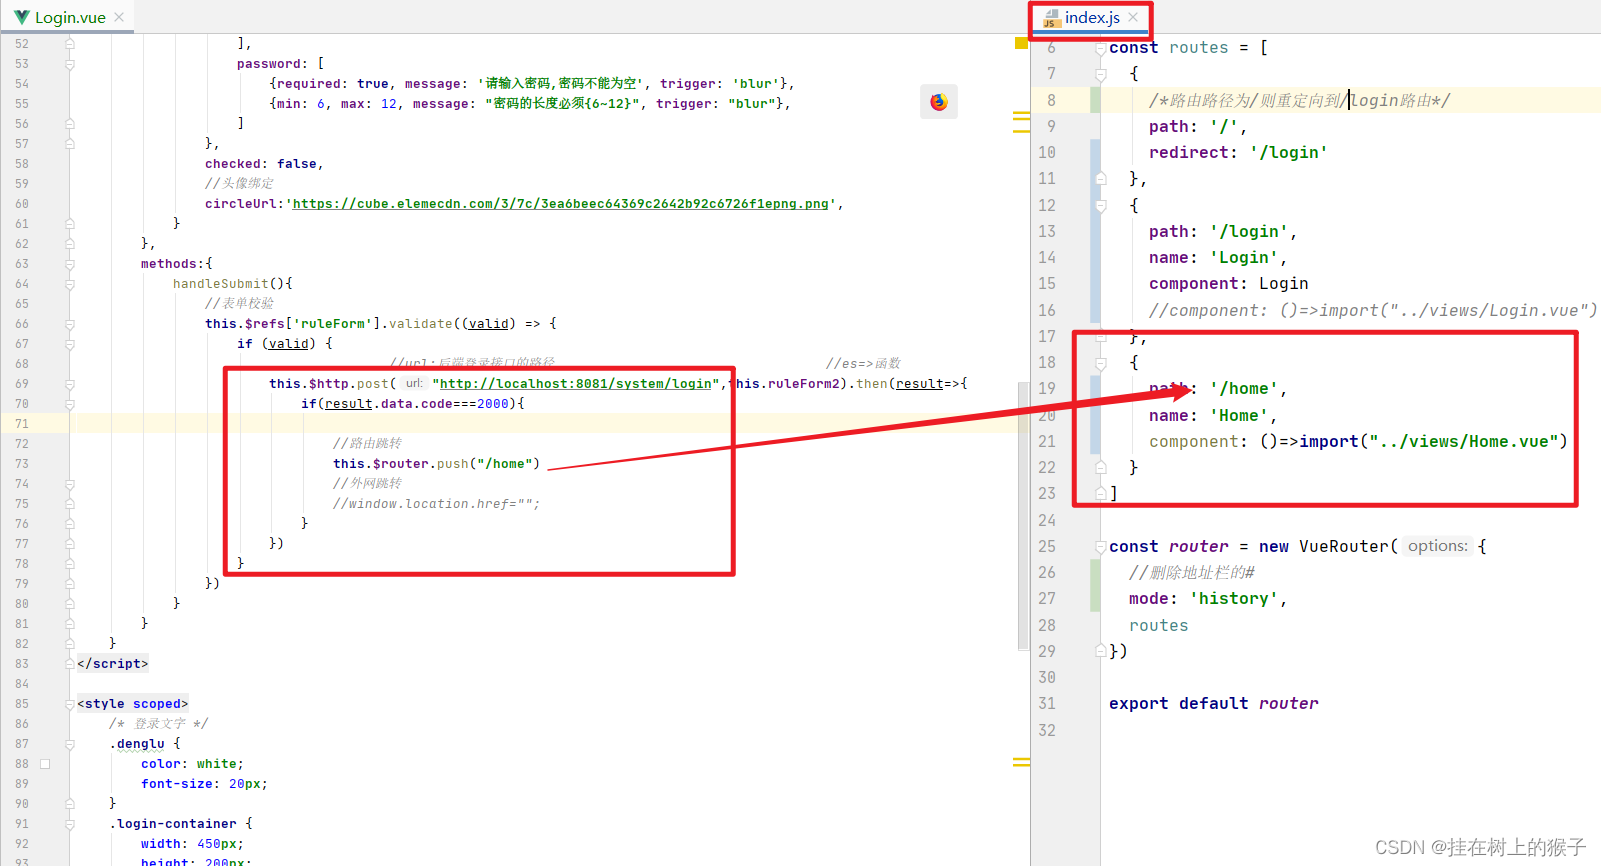Click line number 71 in Login.vue gutter
Image resolution: width=1601 pixels, height=866 pixels.
[22, 424]
